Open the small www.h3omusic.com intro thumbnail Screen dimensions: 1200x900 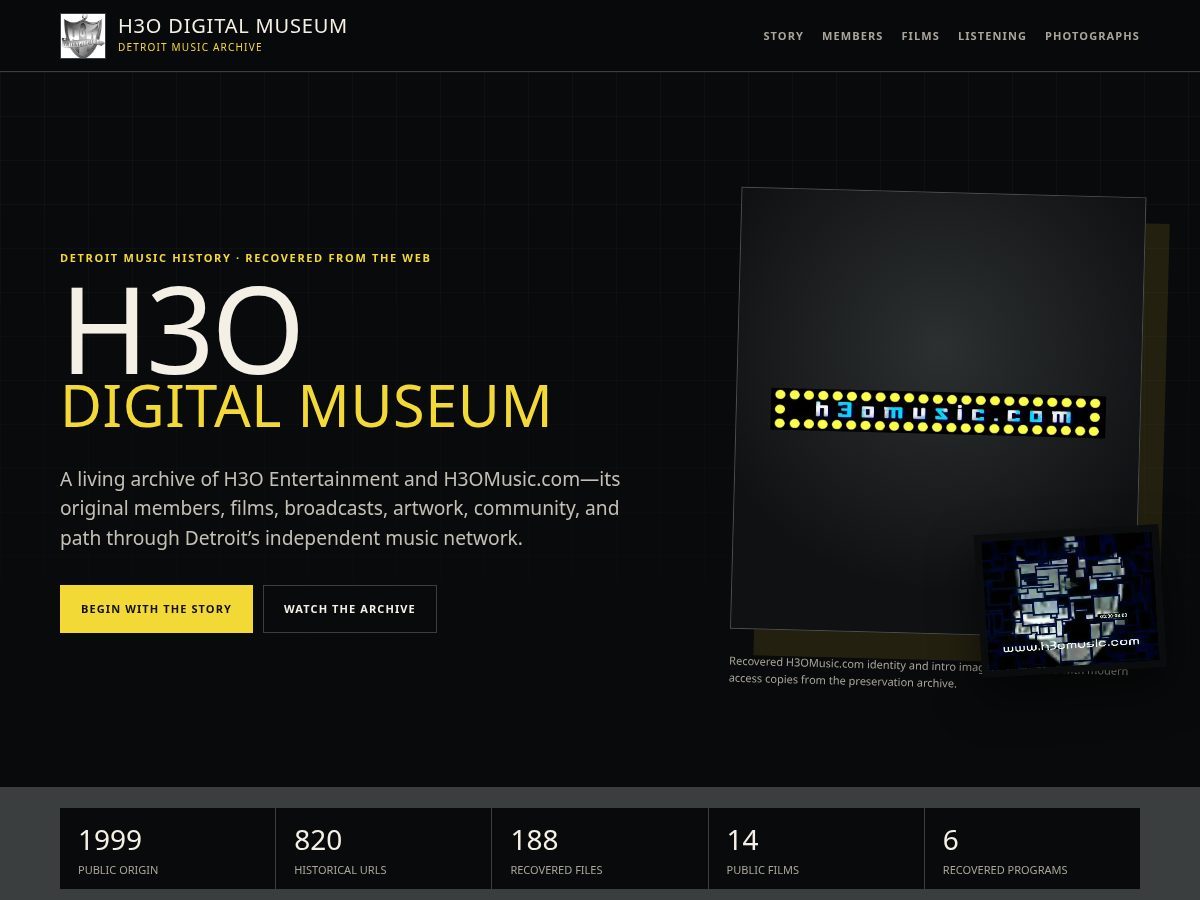tap(1069, 600)
